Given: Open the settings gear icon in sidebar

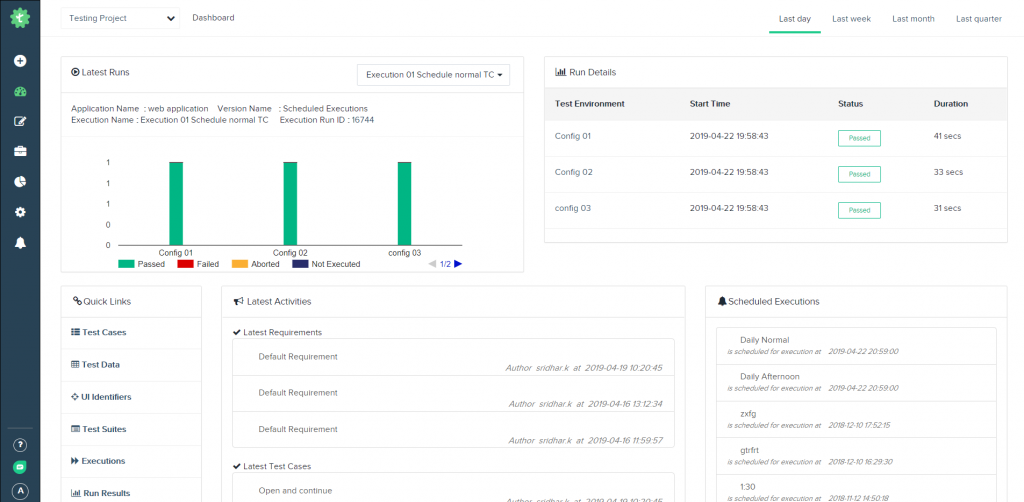Looking at the screenshot, I should [x=20, y=212].
